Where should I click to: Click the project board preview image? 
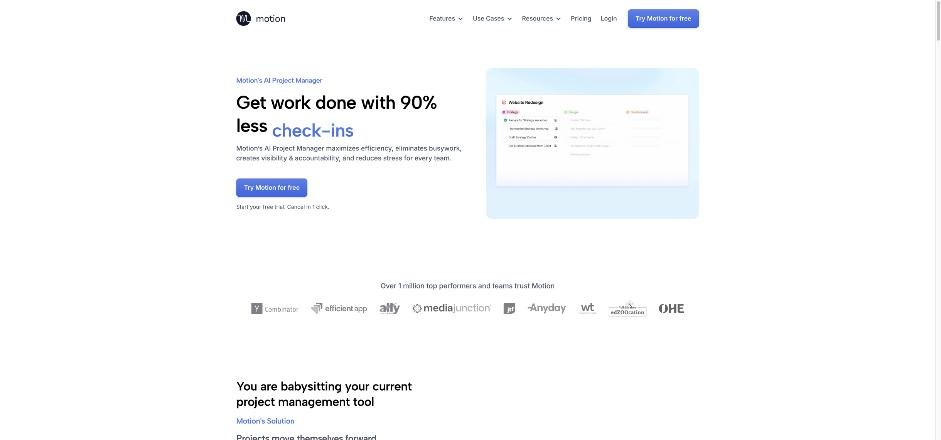[592, 143]
